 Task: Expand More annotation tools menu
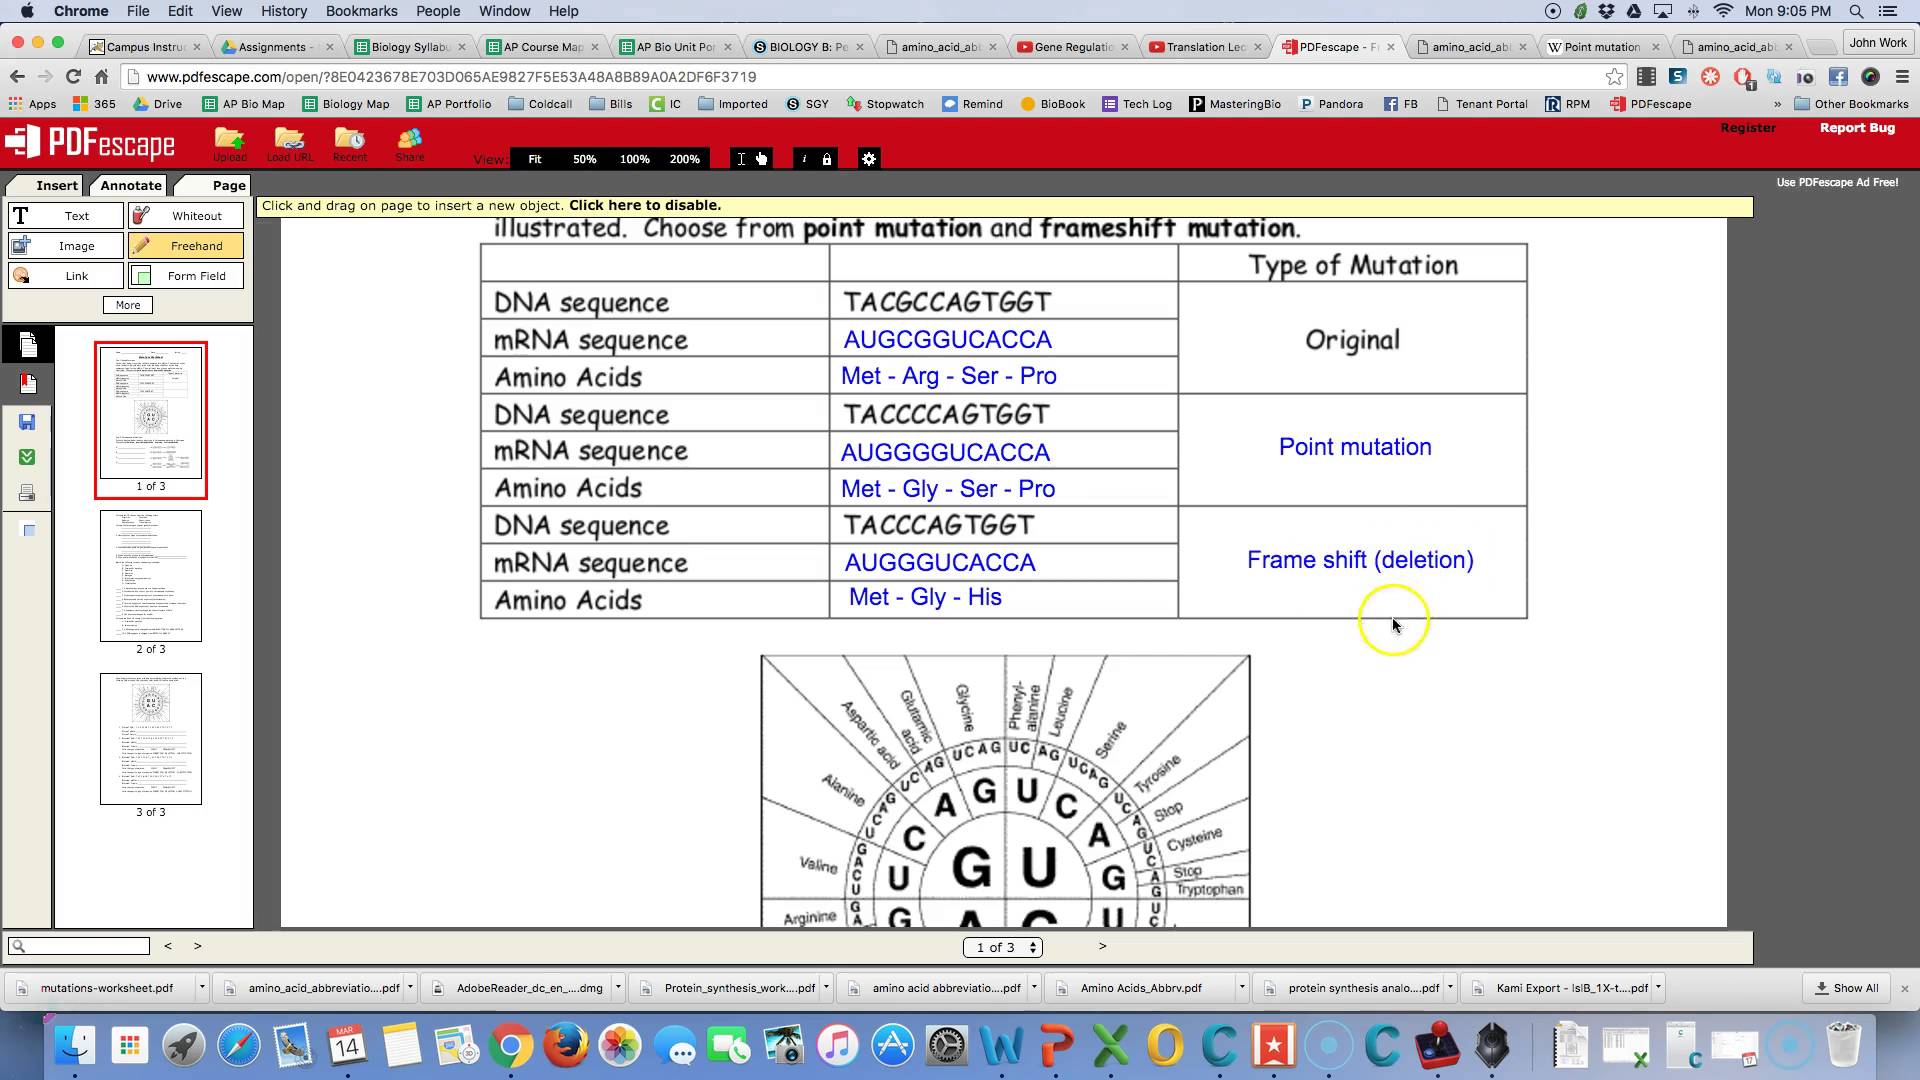coord(128,305)
